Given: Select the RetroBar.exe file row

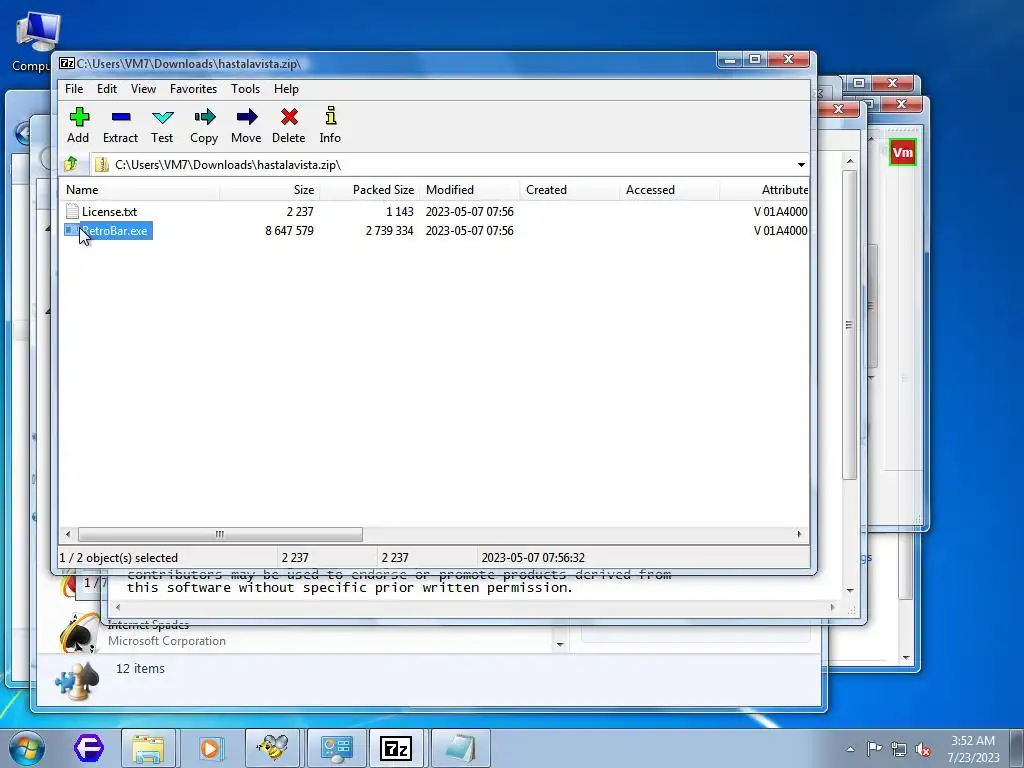Looking at the screenshot, I should (x=435, y=231).
